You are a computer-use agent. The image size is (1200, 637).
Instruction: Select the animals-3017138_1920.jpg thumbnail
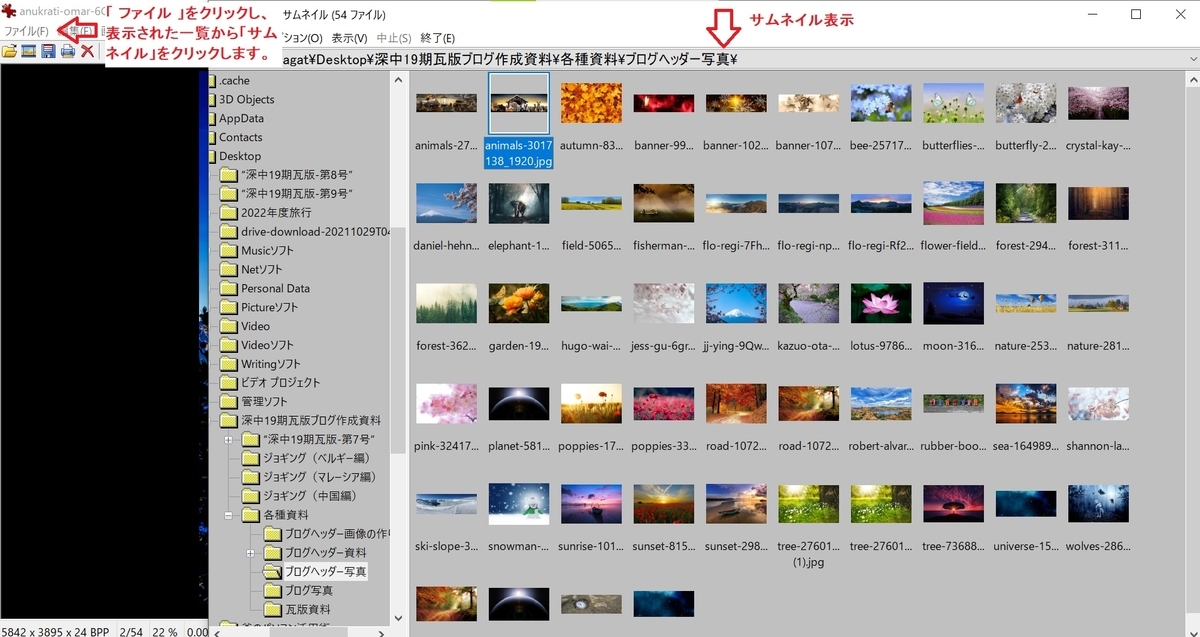[518, 103]
